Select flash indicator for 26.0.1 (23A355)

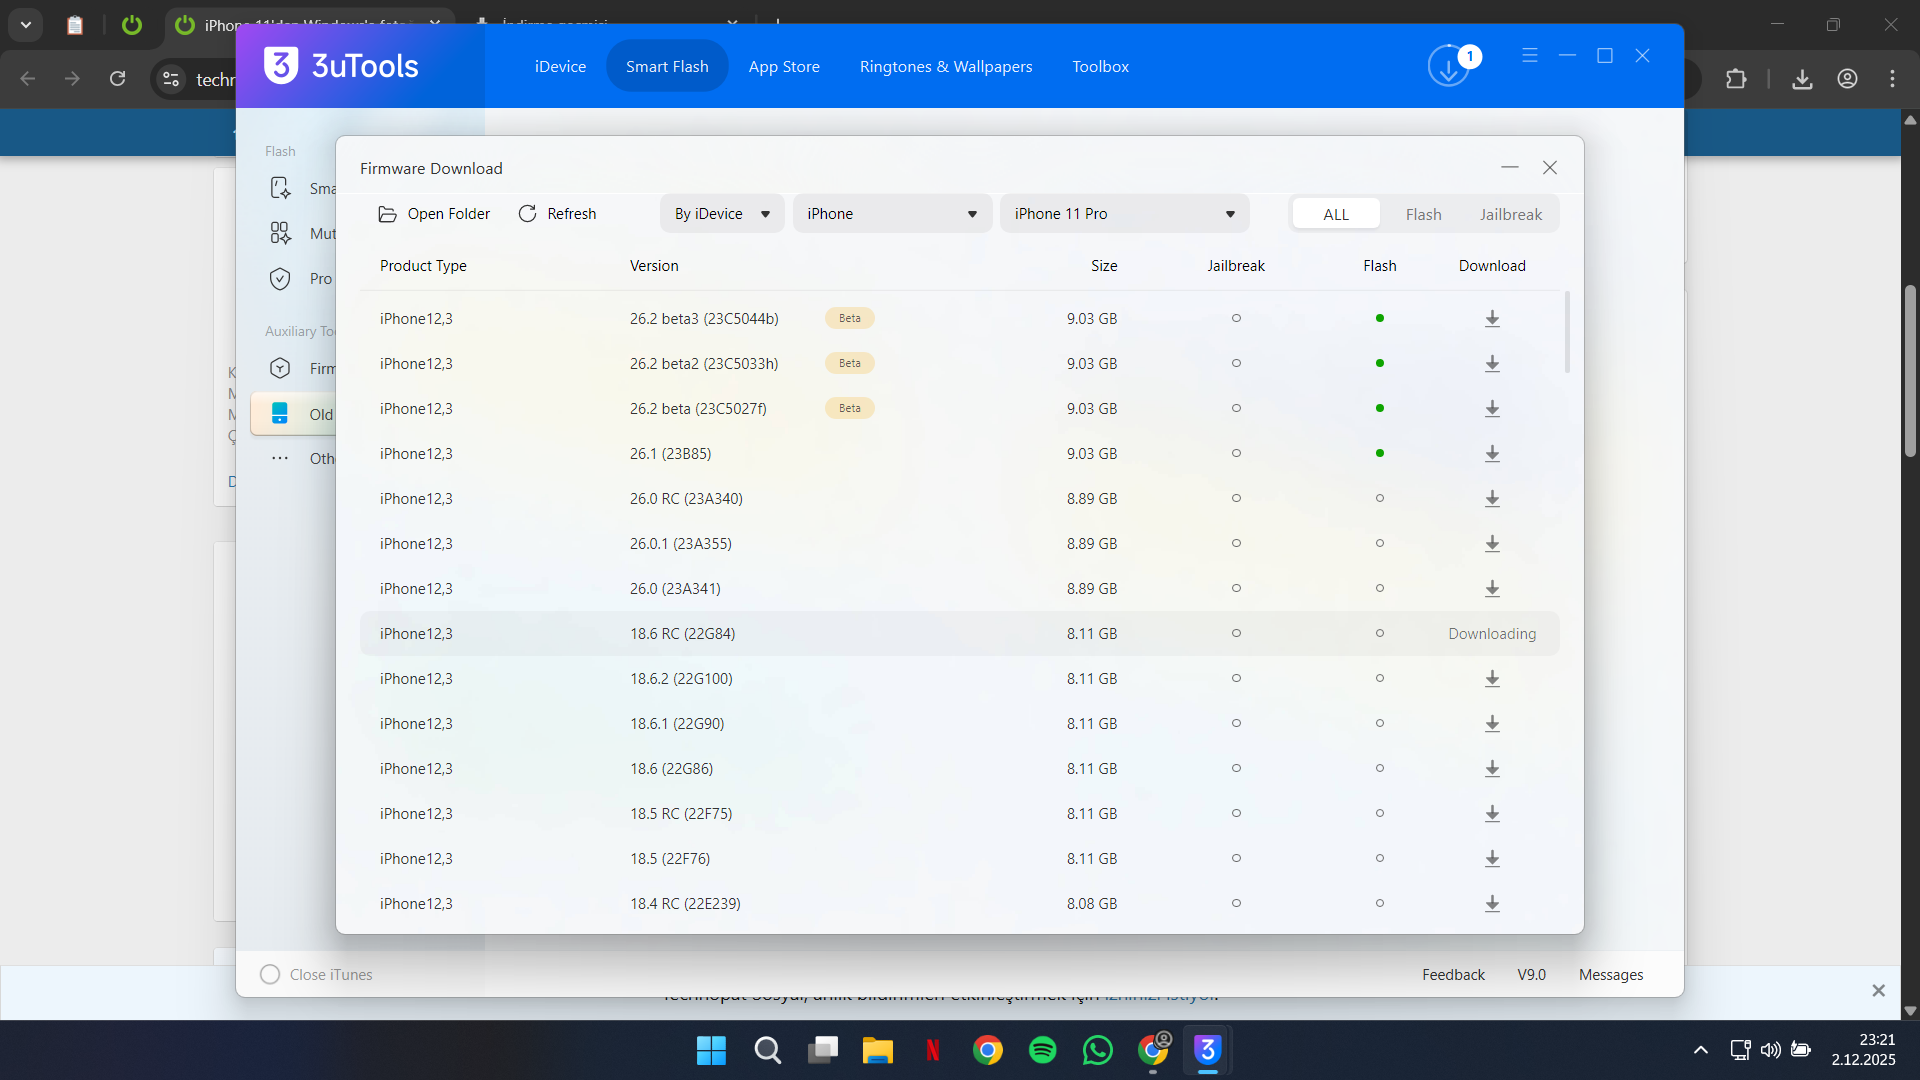pyautogui.click(x=1379, y=544)
